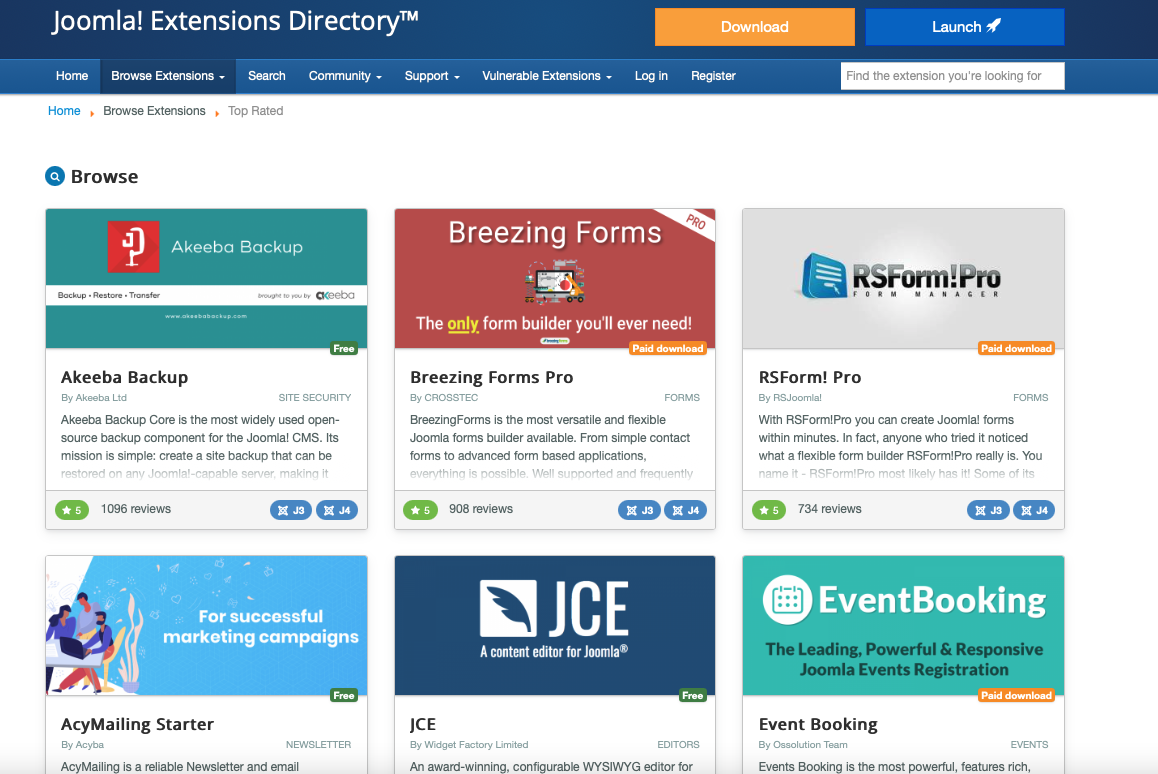Open the Log in menu item
Image resolution: width=1158 pixels, height=774 pixels.
(x=651, y=76)
